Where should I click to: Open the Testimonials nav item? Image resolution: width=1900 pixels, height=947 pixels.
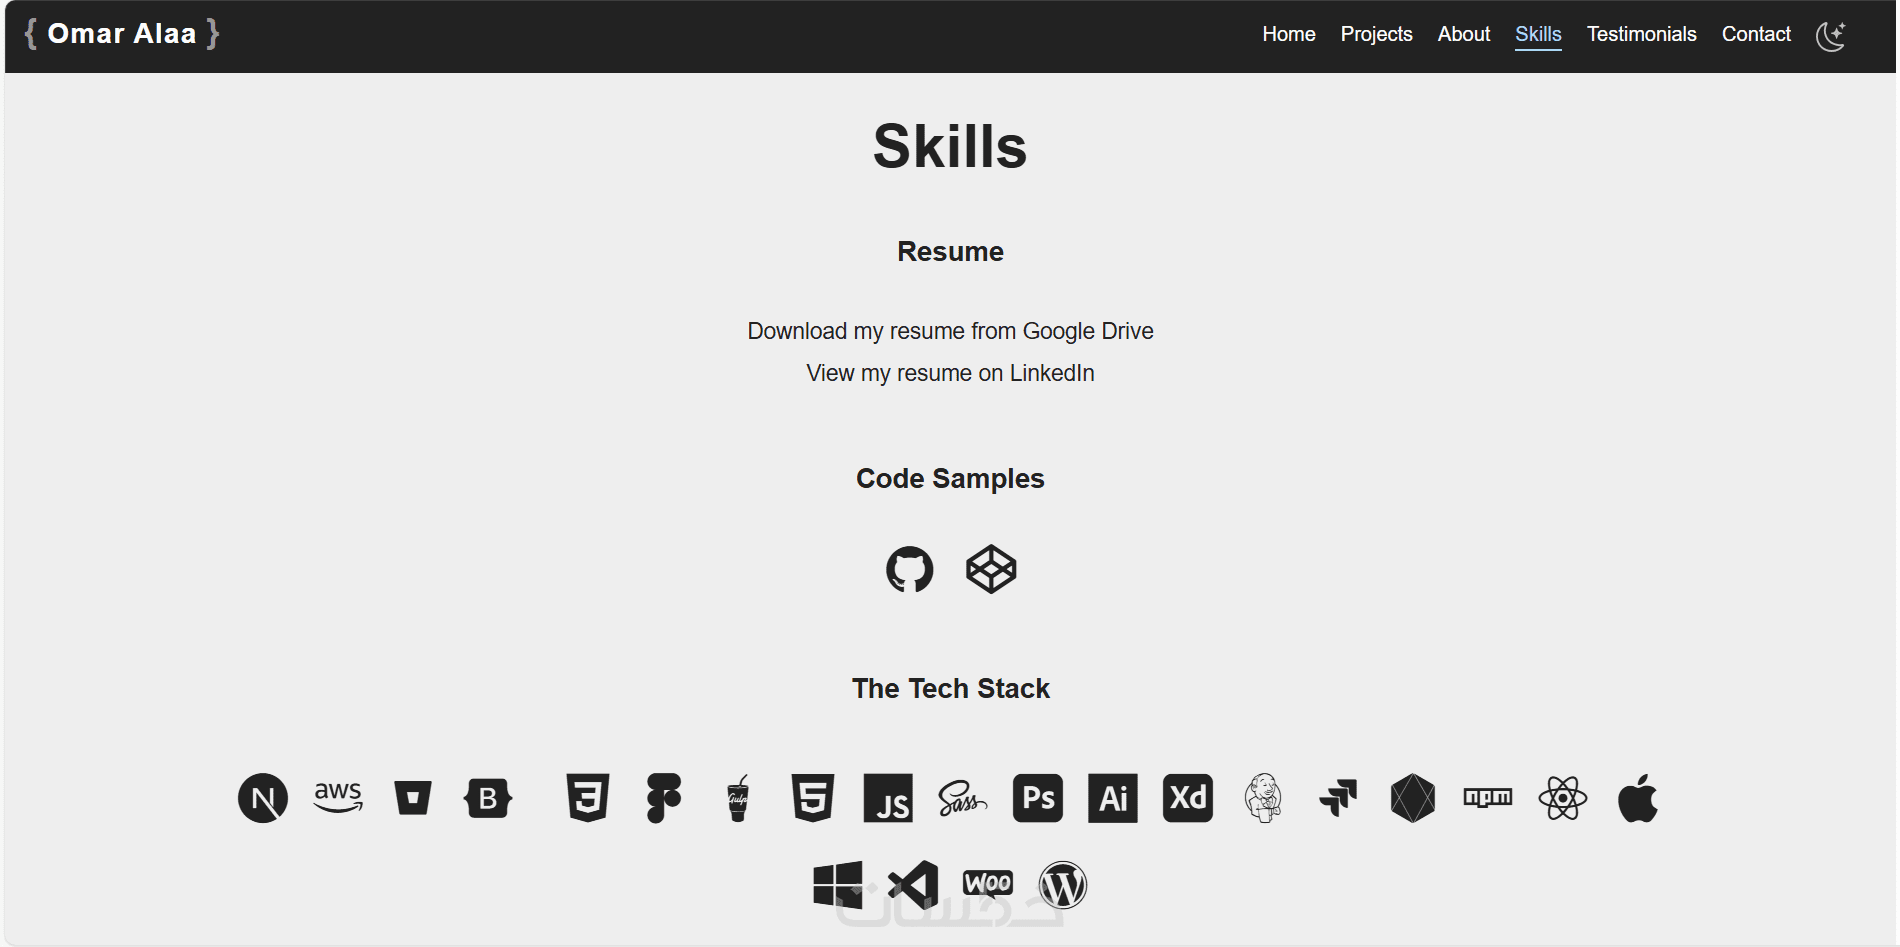pyautogui.click(x=1642, y=34)
